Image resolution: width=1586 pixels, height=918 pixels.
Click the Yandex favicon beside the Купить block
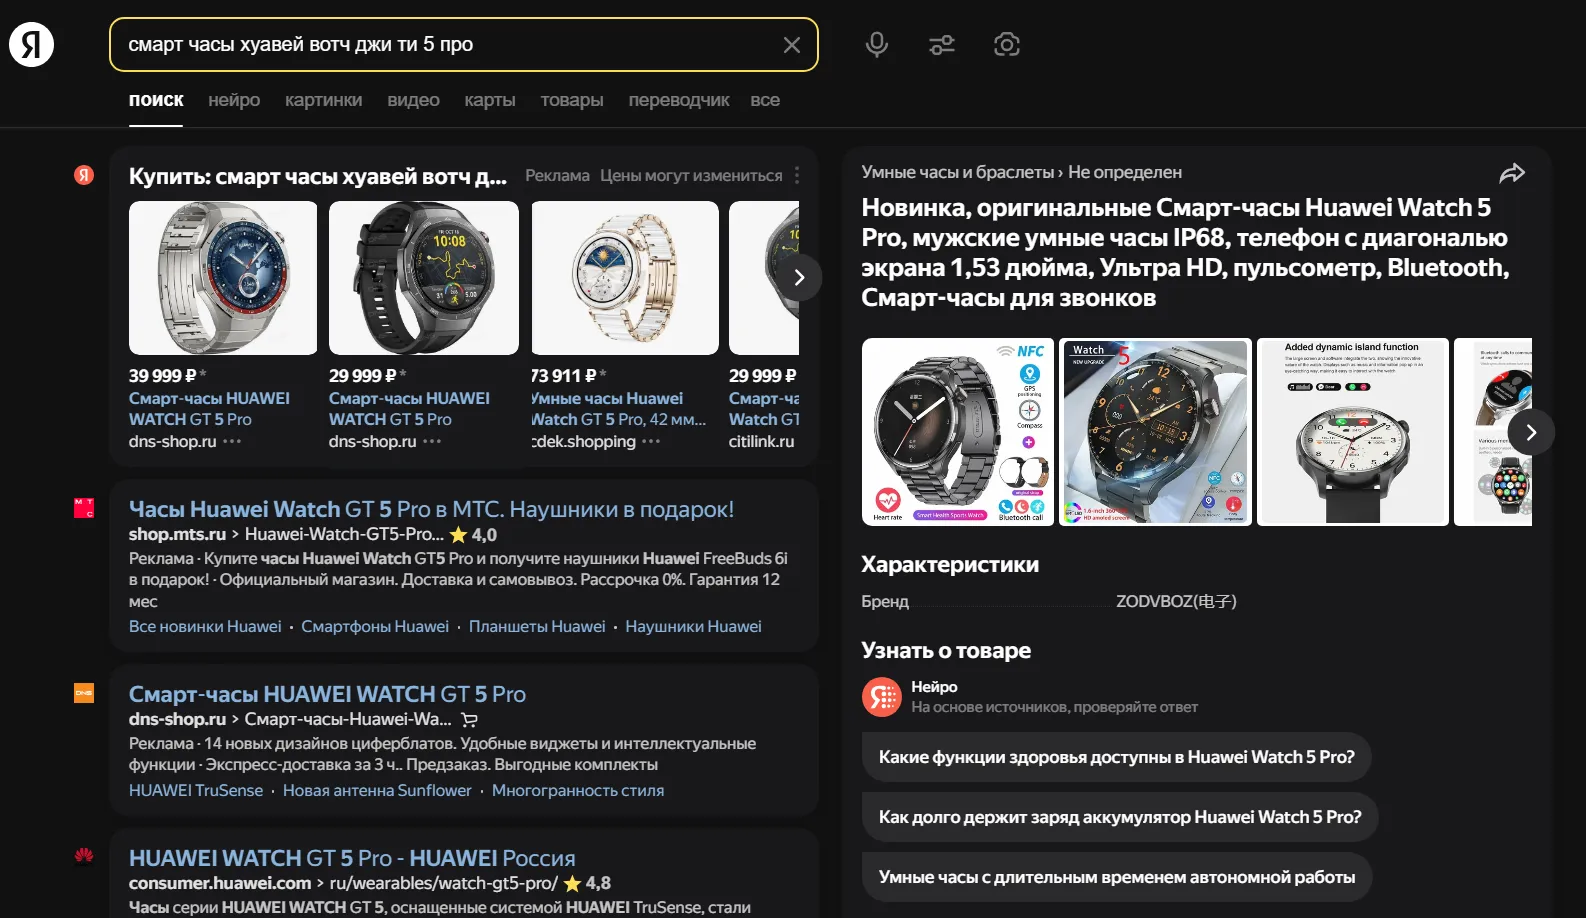(84, 175)
